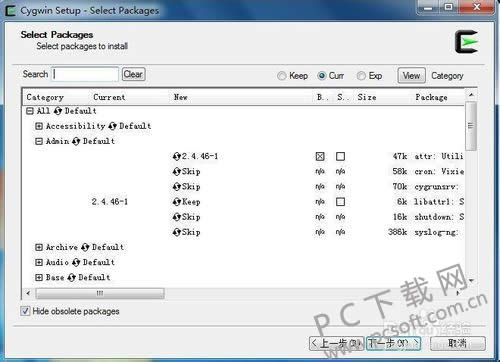Select the Keep radio button

point(282,76)
